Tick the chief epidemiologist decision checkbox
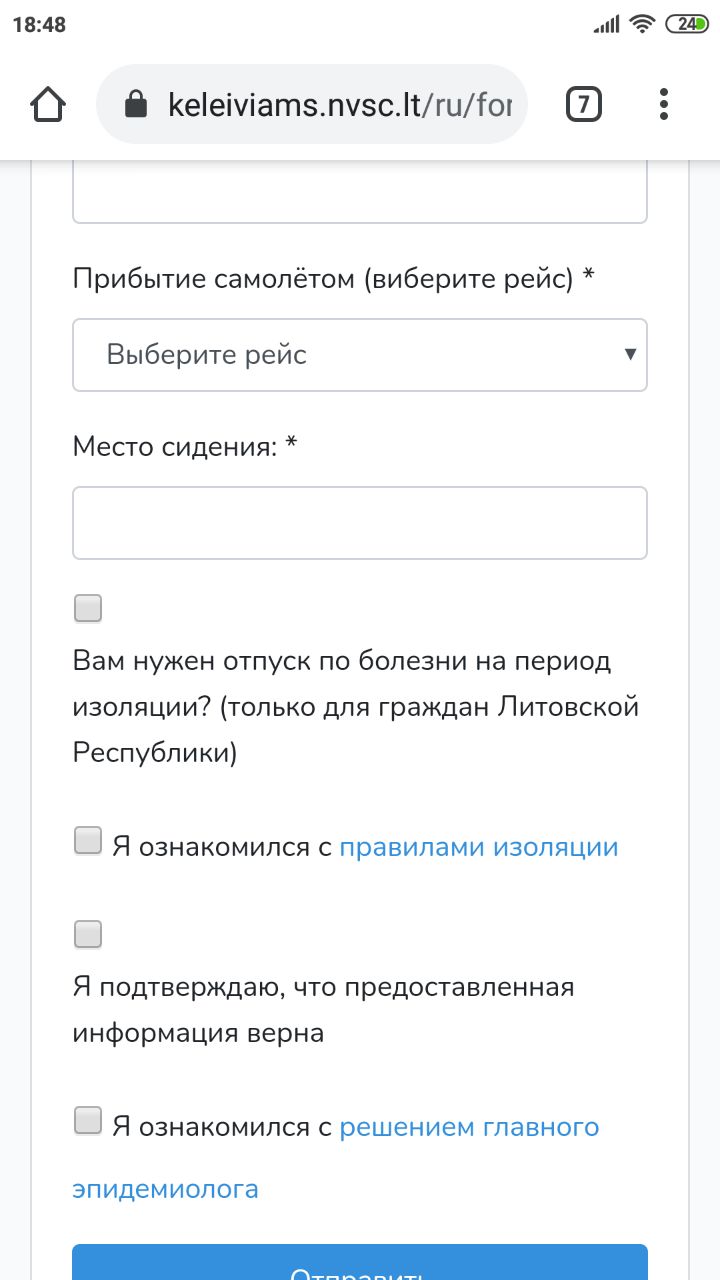 point(88,1120)
